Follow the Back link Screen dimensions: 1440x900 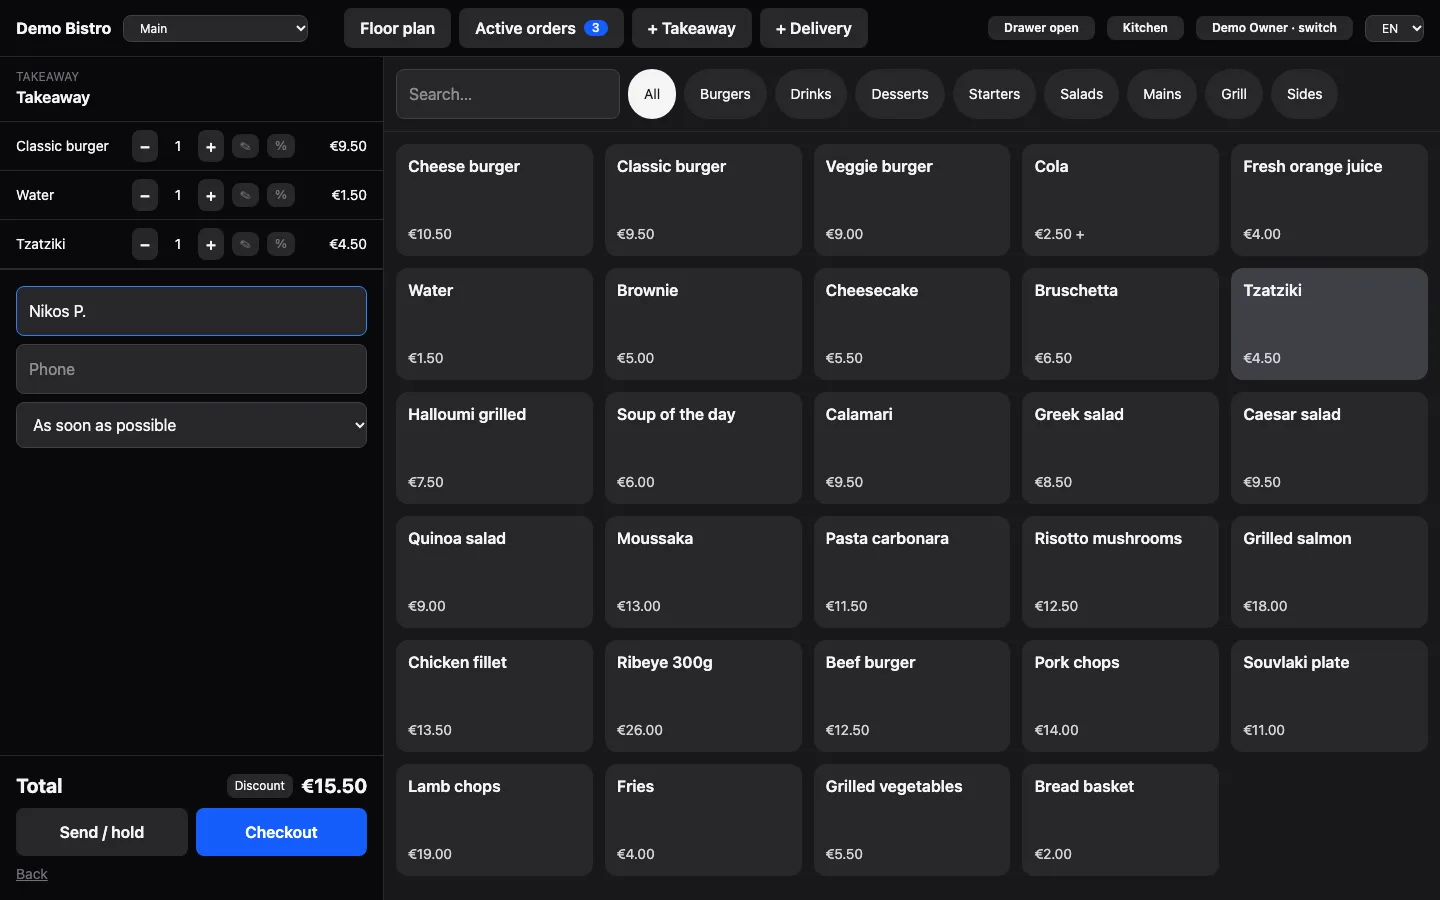pos(32,874)
